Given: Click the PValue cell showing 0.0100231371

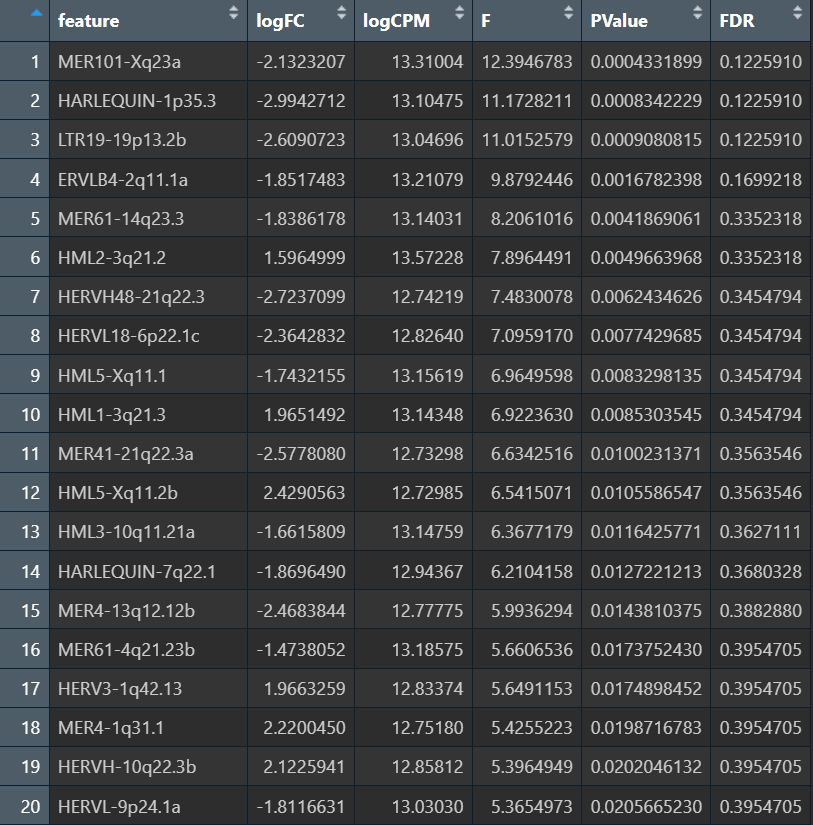Looking at the screenshot, I should [646, 454].
